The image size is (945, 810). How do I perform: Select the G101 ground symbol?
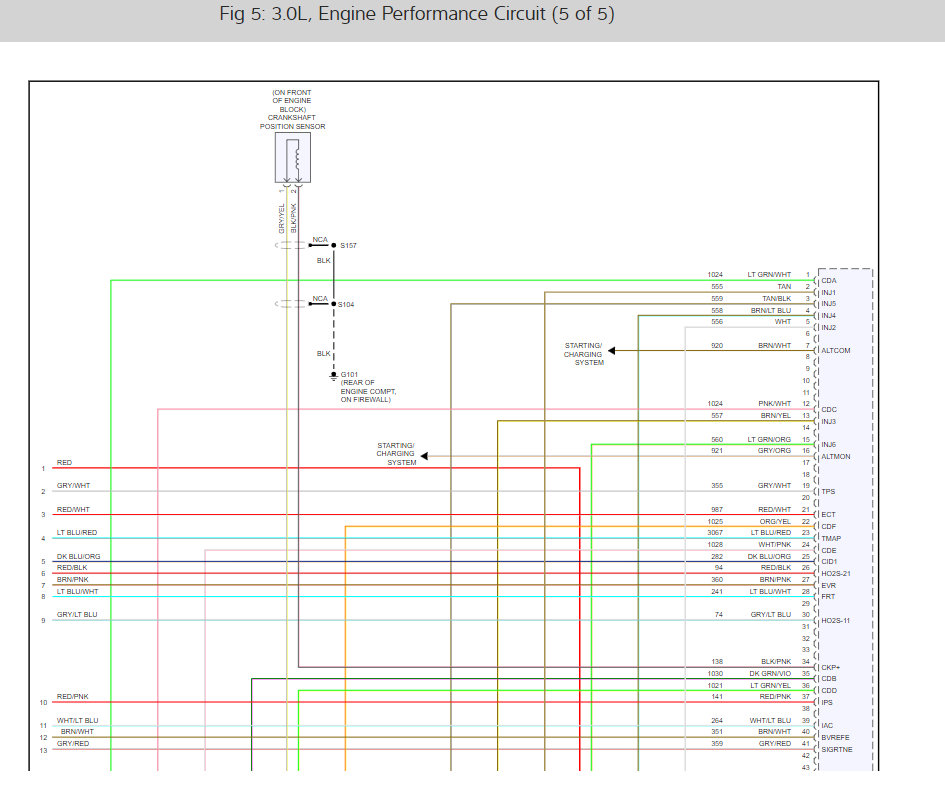[x=334, y=373]
